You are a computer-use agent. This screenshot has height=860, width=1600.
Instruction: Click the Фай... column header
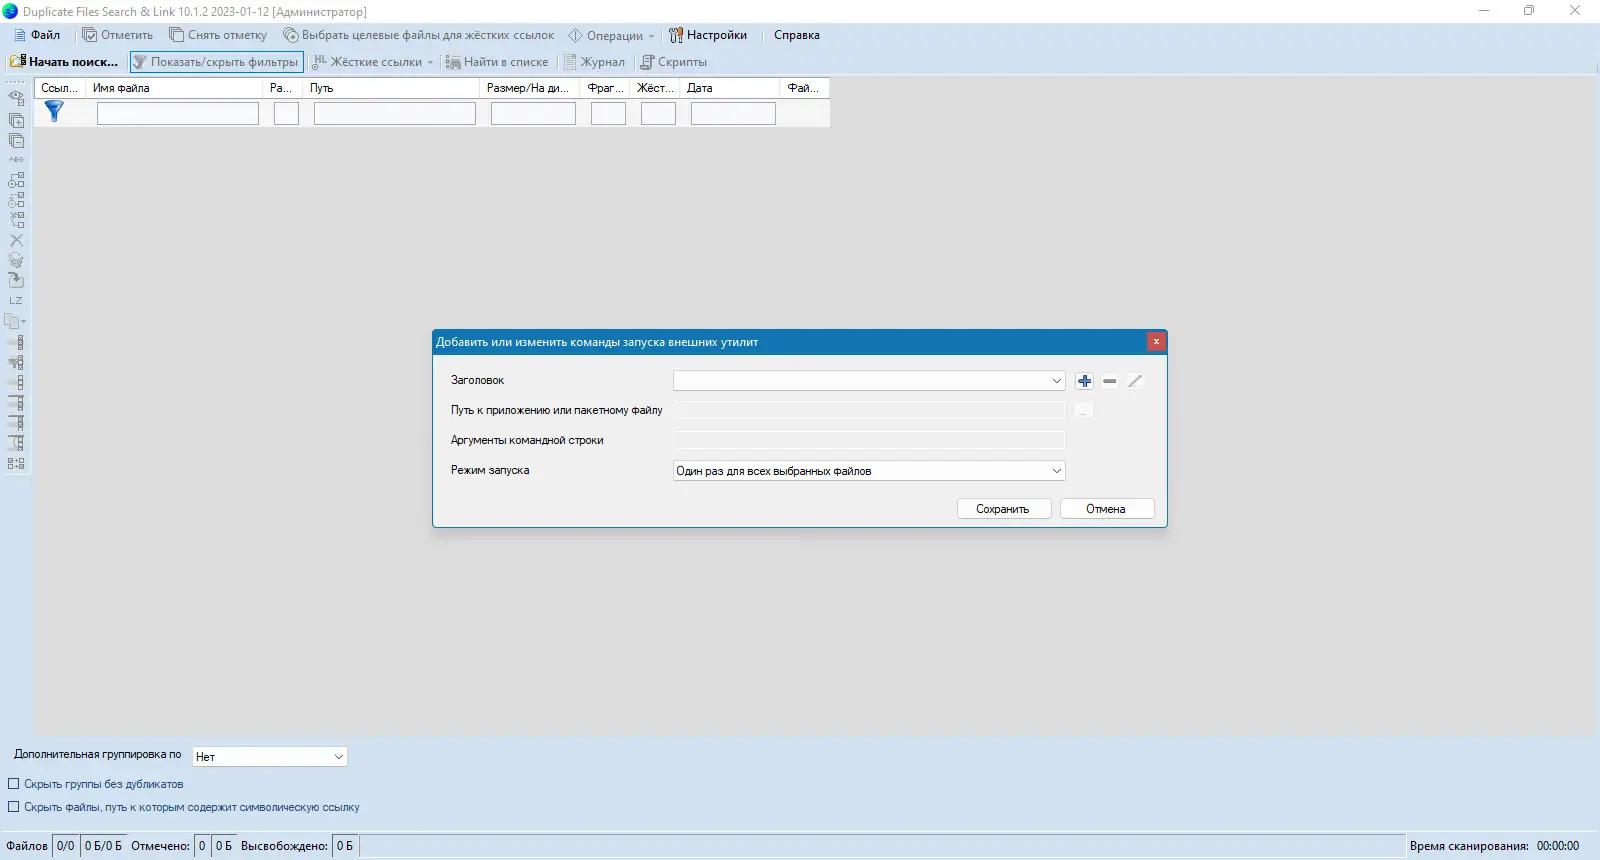coord(804,88)
